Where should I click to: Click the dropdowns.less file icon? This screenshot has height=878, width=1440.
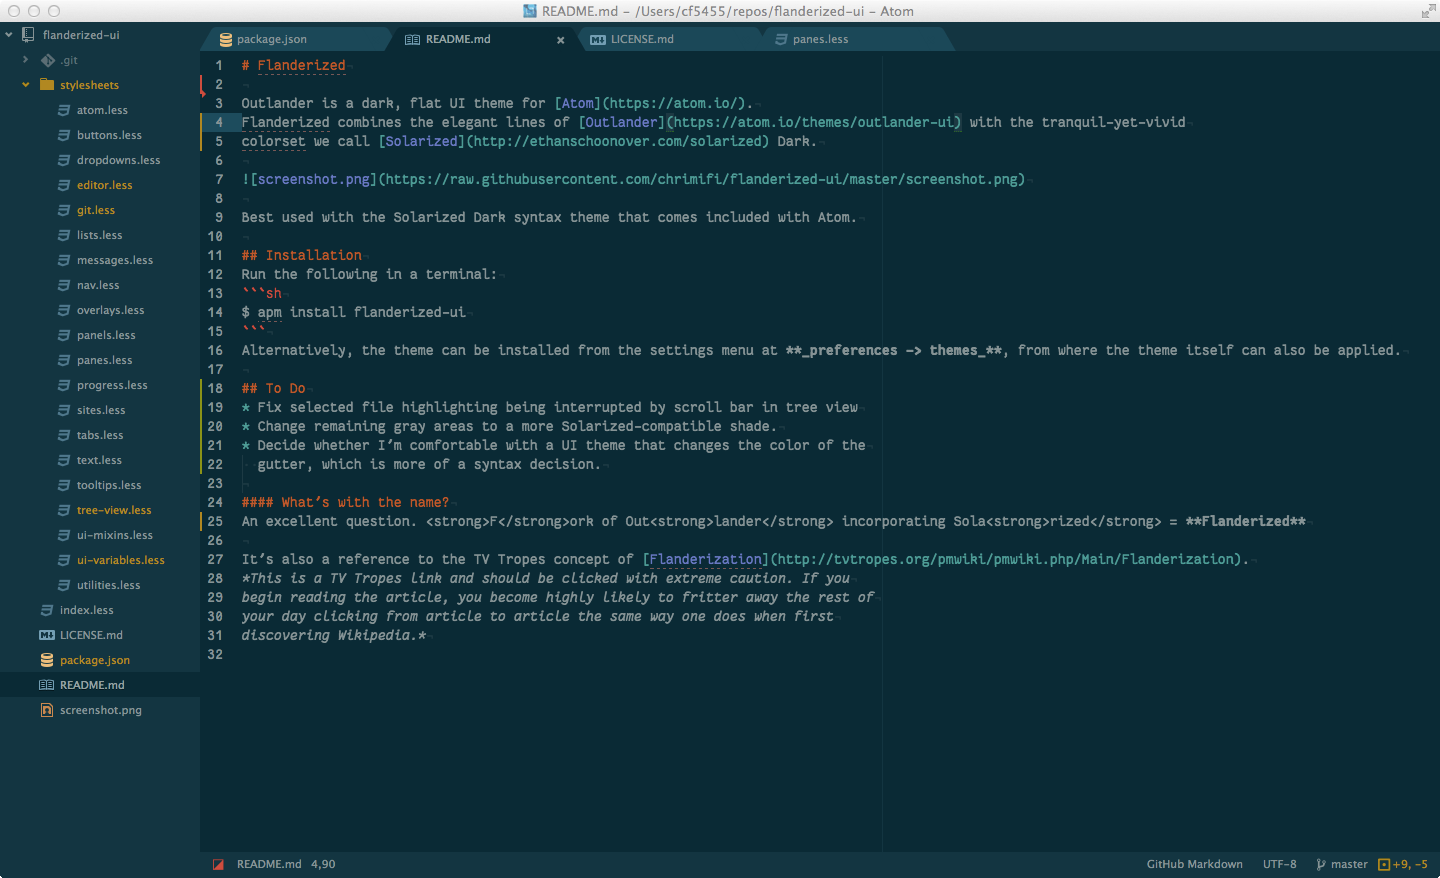point(64,160)
